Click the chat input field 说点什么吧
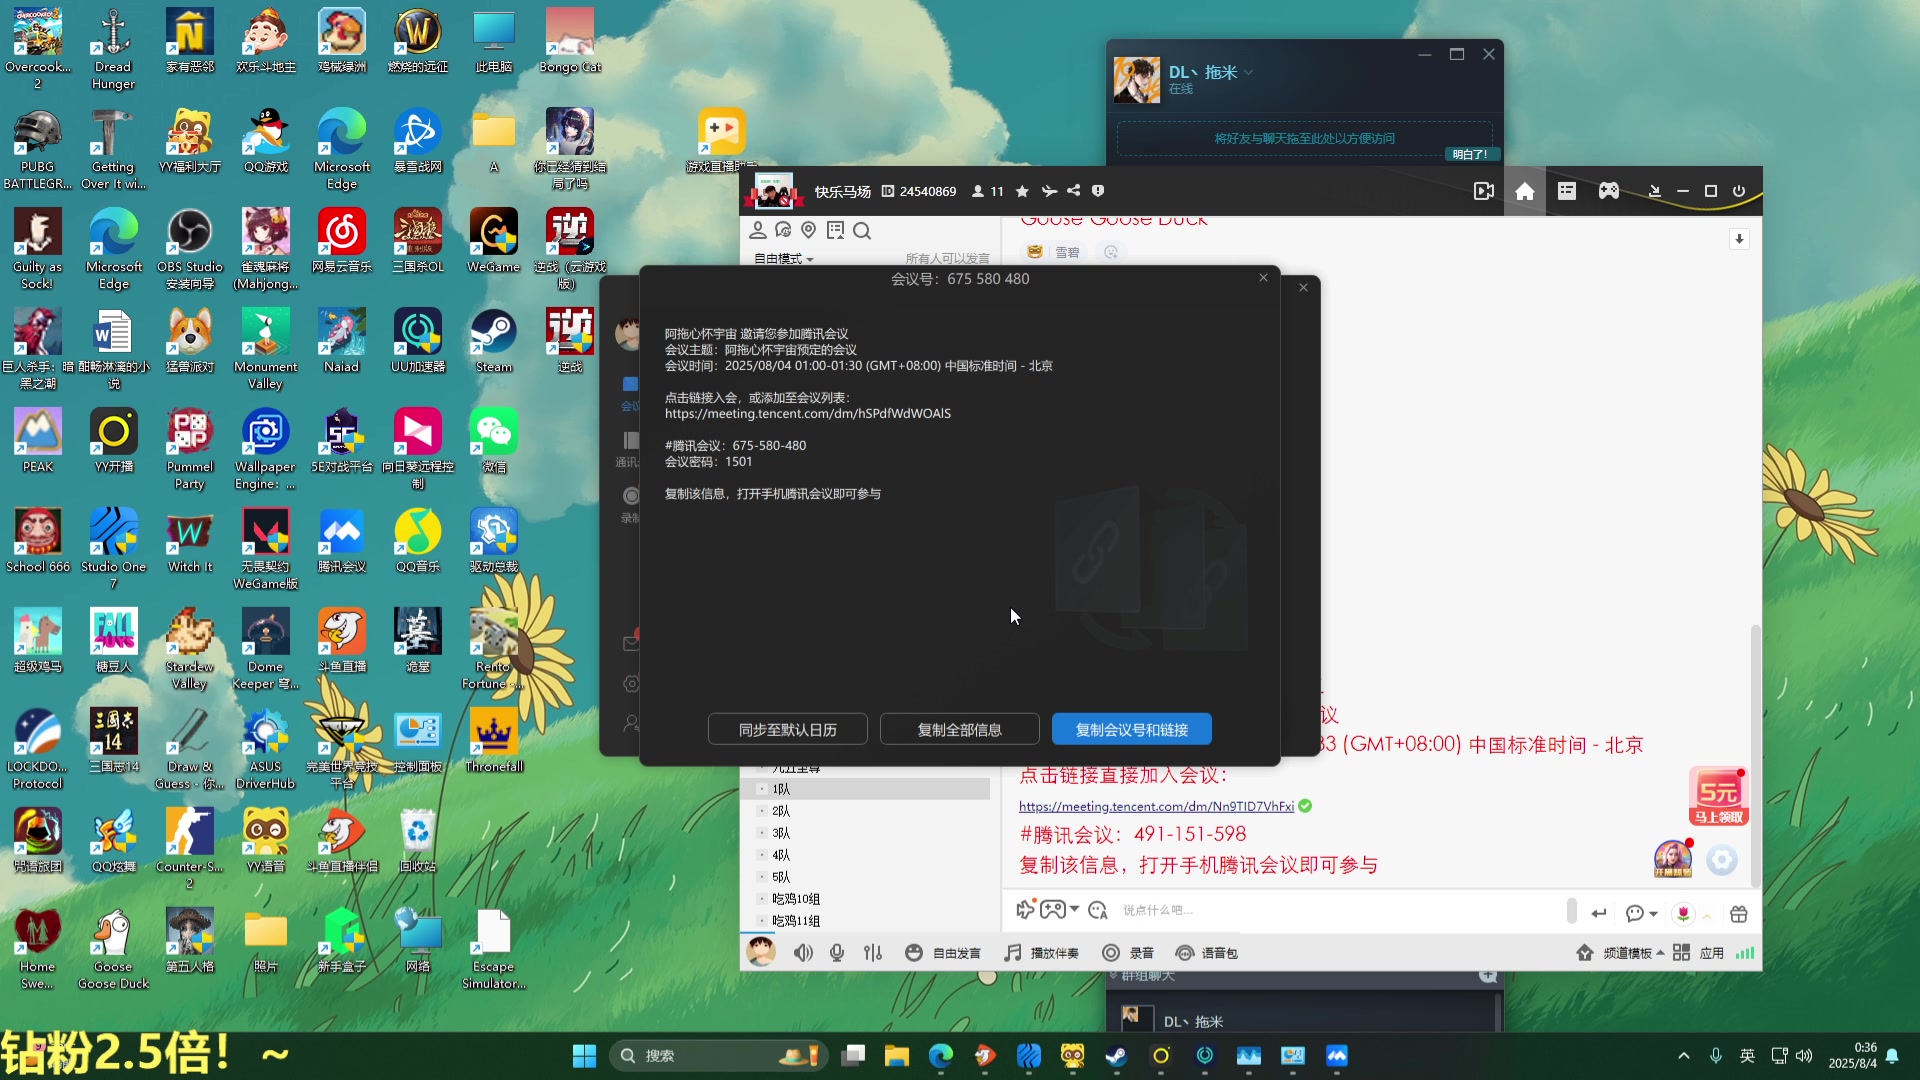This screenshot has height=1080, width=1920. [1340, 911]
